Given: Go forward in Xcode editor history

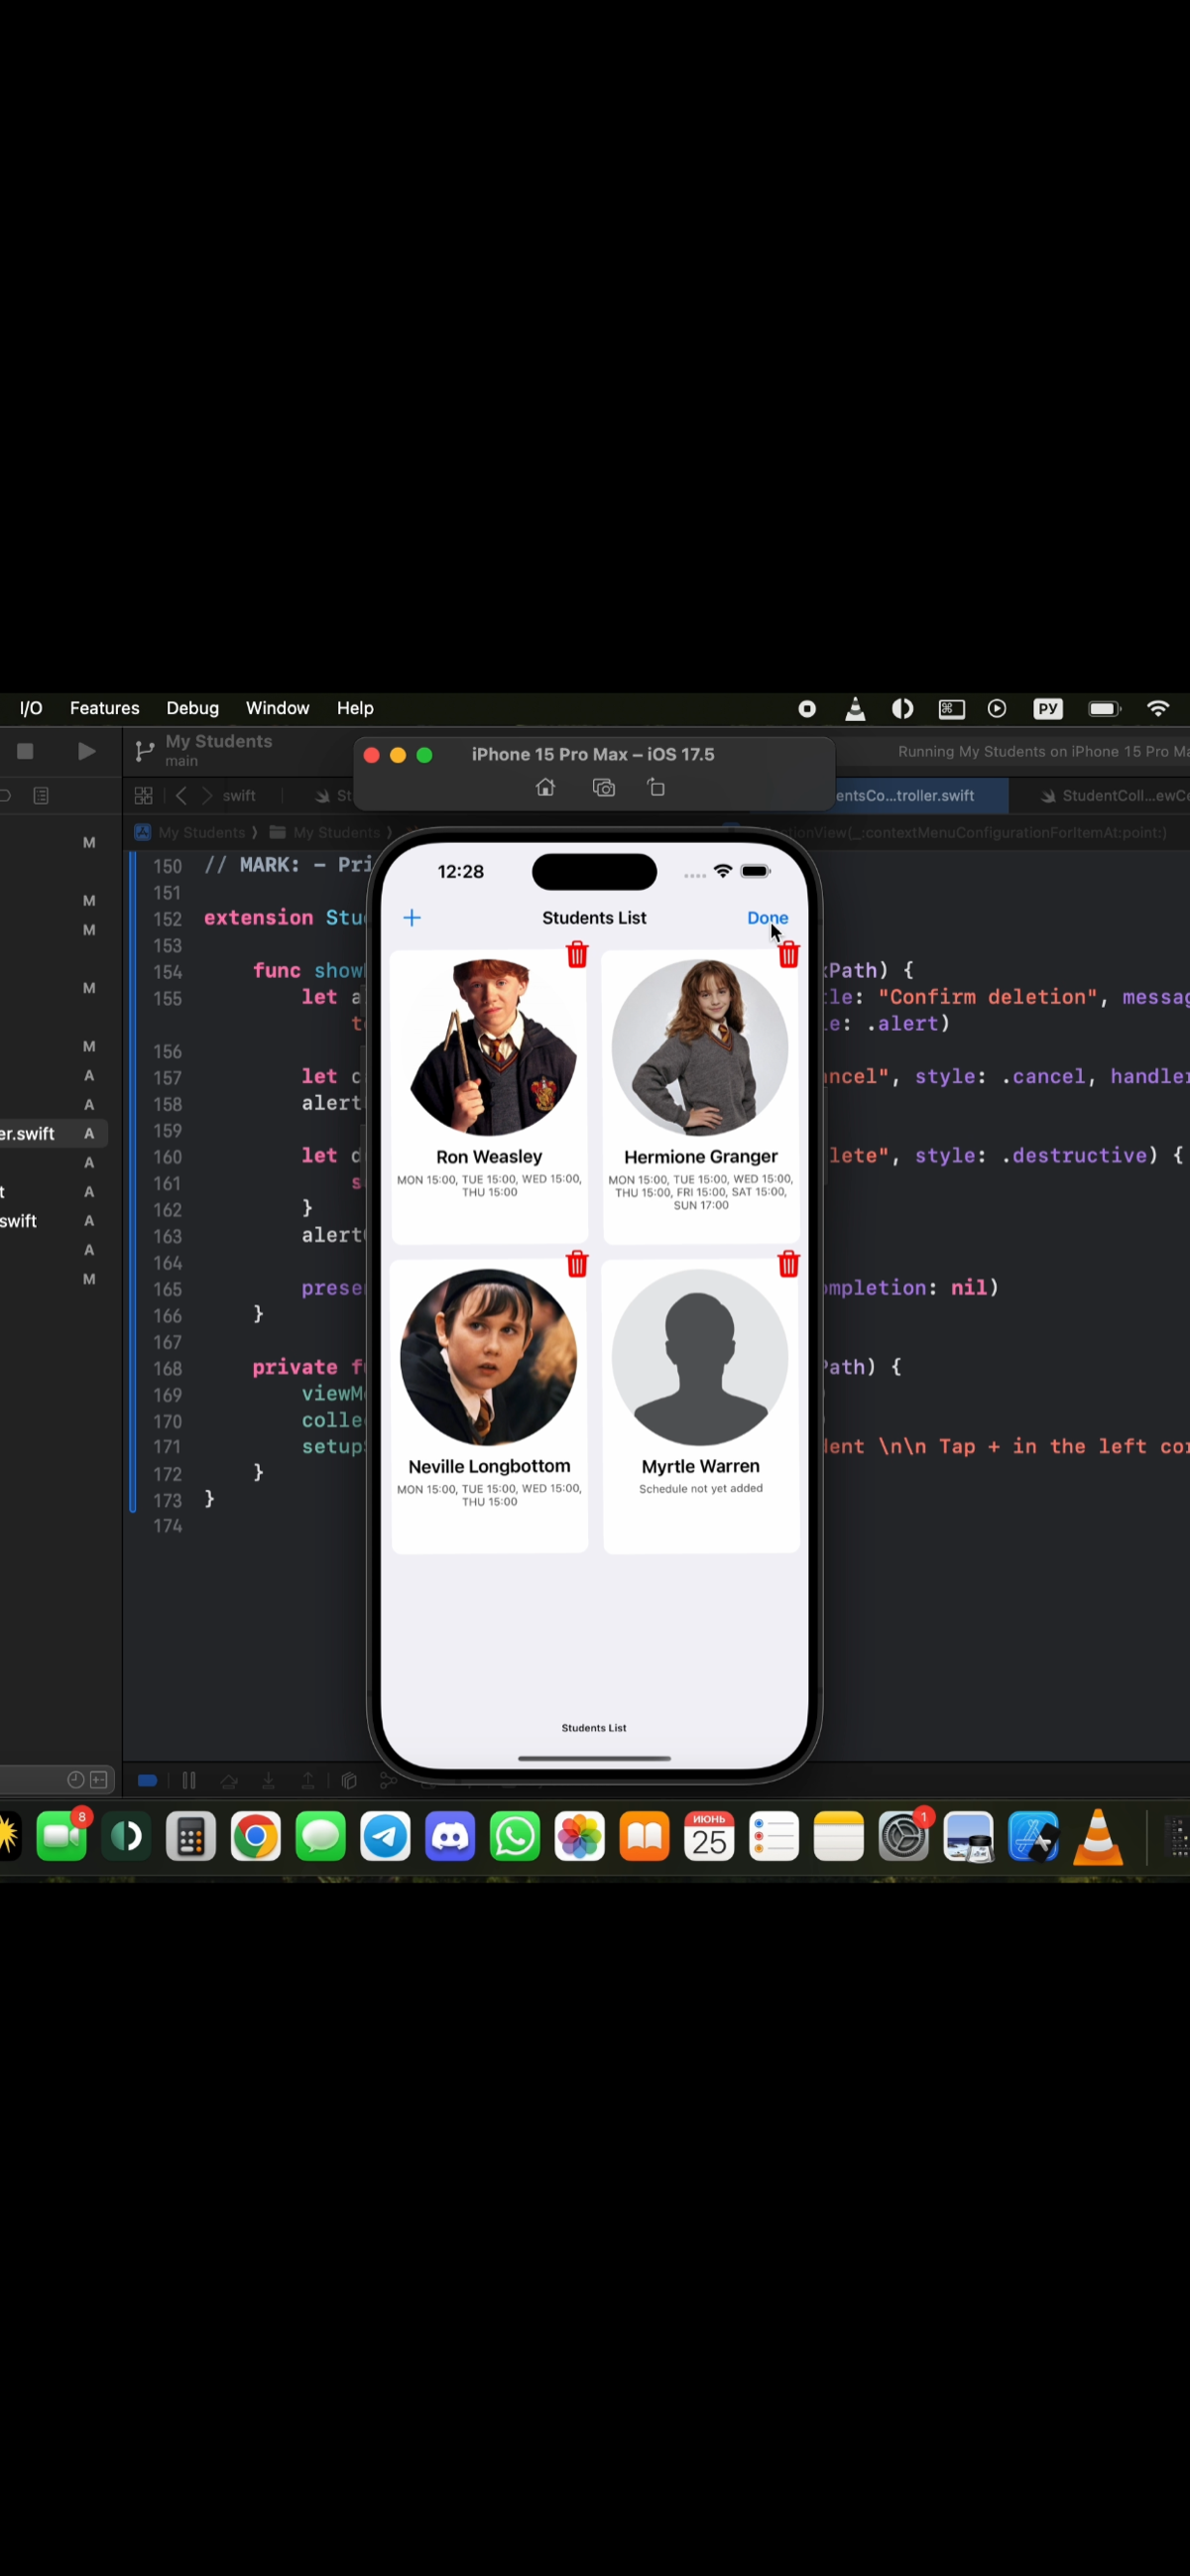Looking at the screenshot, I should pyautogui.click(x=207, y=795).
